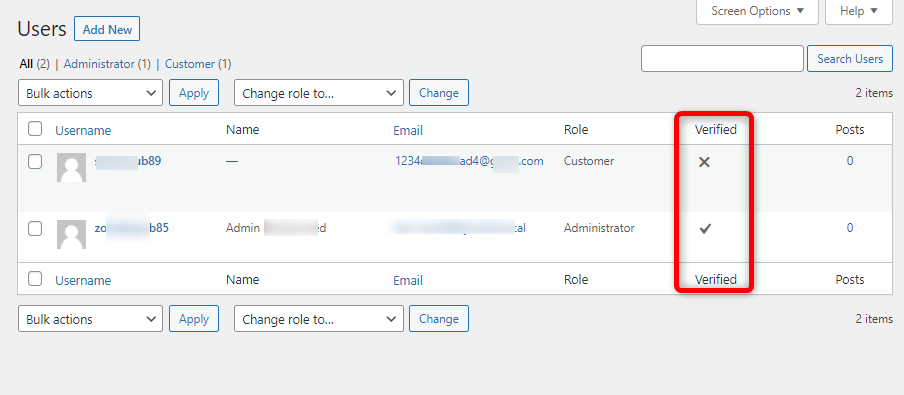Click the Add New user button
The image size is (904, 395).
point(107,29)
